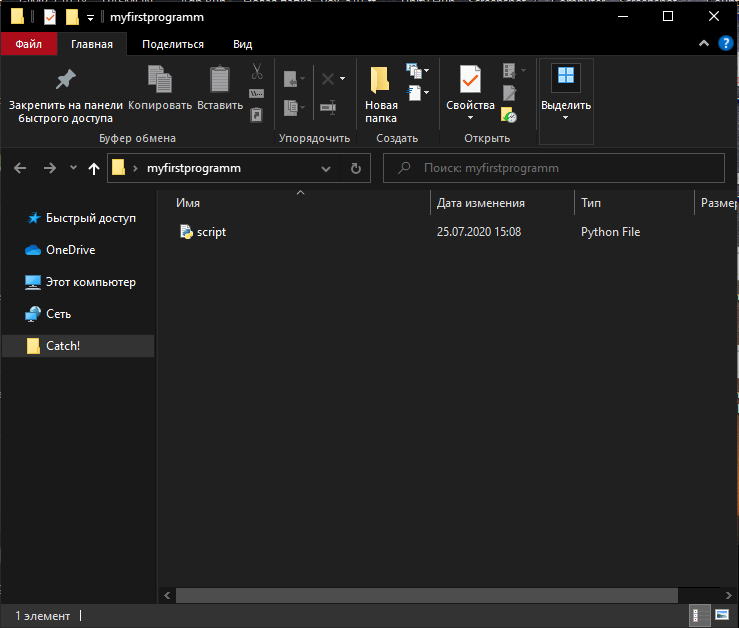The height and width of the screenshot is (628, 739).
Task: Click the Delete X icon
Action: (328, 79)
